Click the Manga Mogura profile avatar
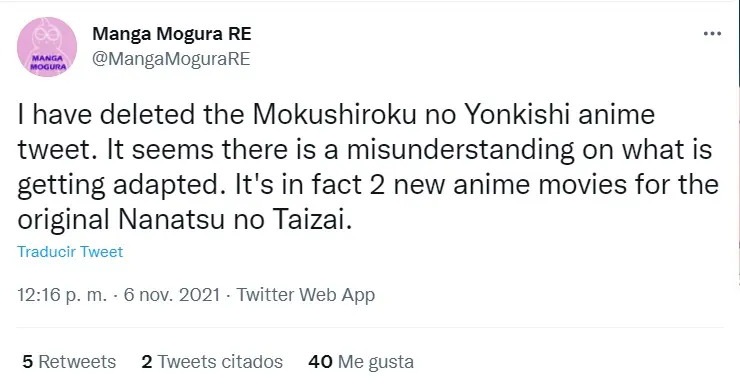 coord(47,47)
